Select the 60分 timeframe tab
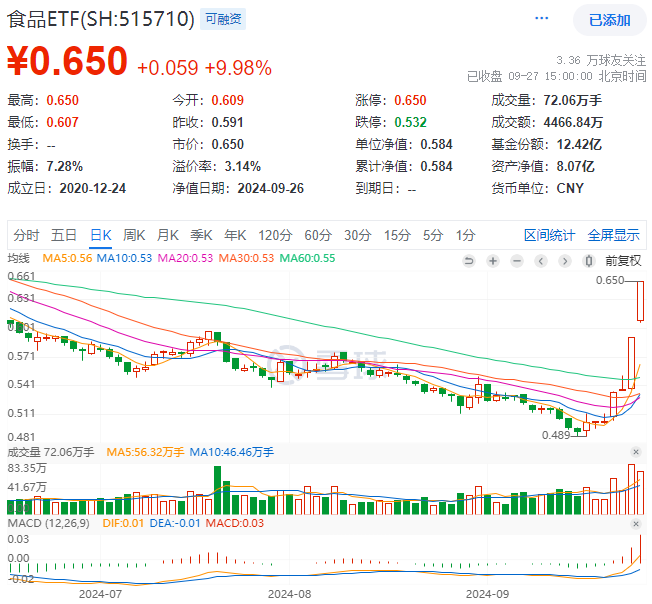 click(317, 235)
